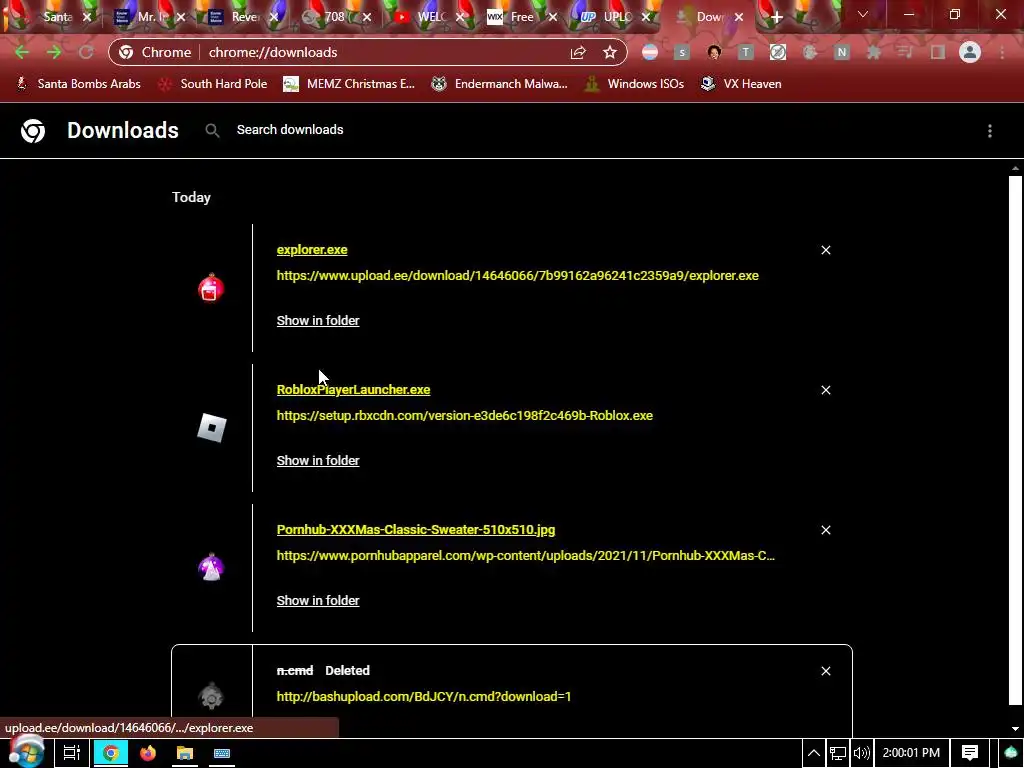This screenshot has width=1024, height=768.
Task: Open the extension with the 'T' icon
Action: pyautogui.click(x=746, y=52)
